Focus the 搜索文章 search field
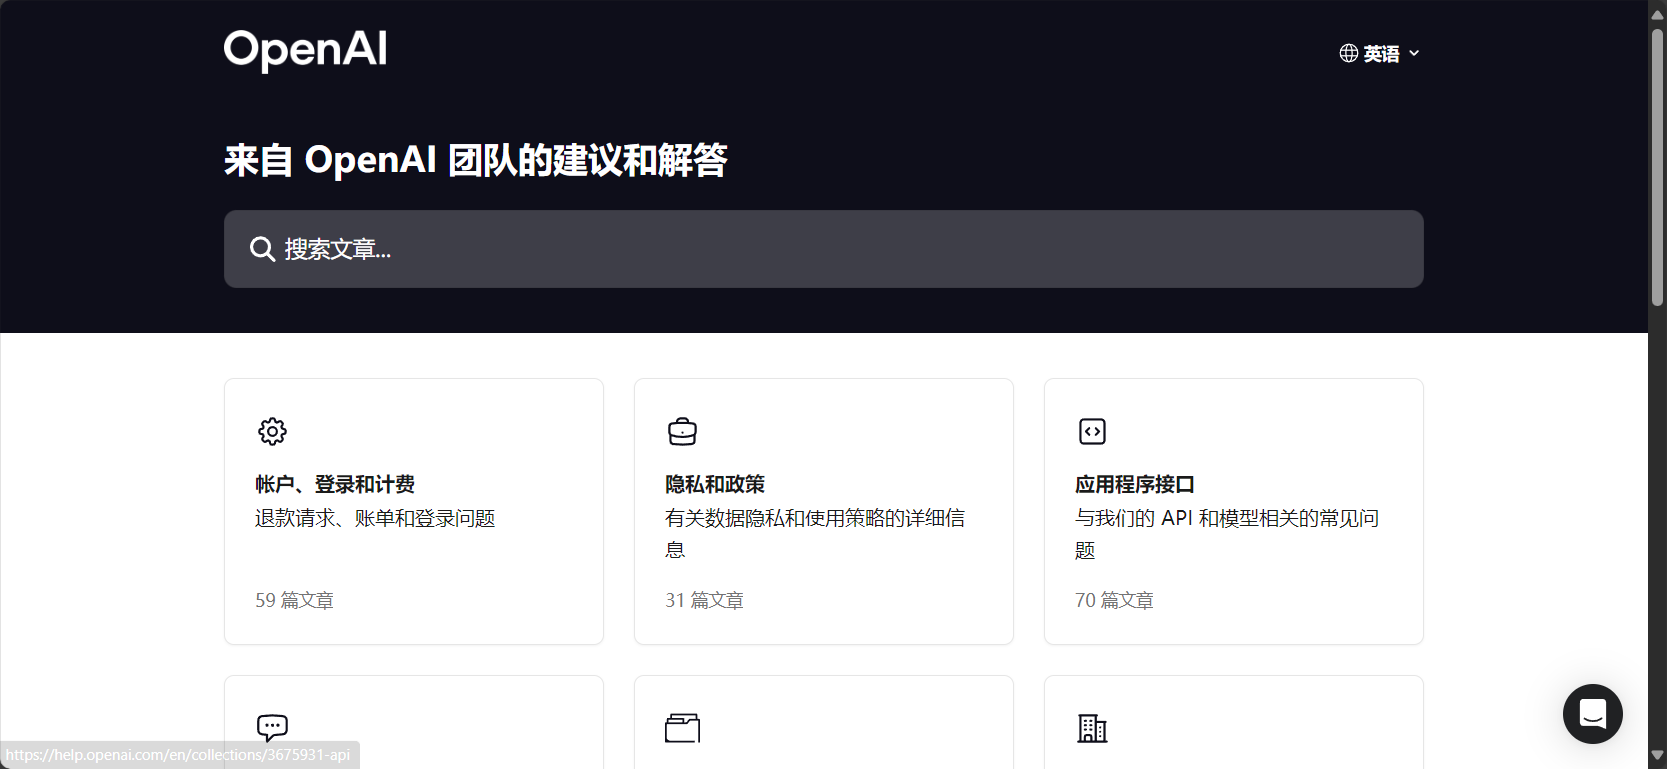This screenshot has width=1667, height=769. [x=823, y=249]
